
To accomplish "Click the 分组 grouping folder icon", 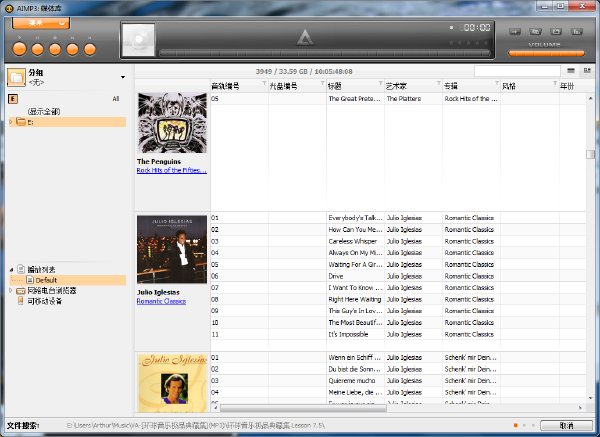I will (16, 77).
